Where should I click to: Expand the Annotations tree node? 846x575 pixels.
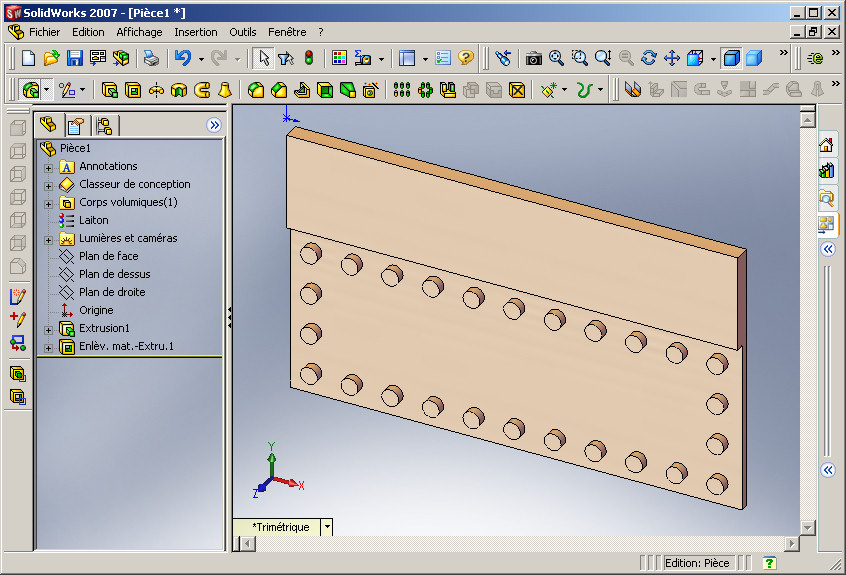48,168
